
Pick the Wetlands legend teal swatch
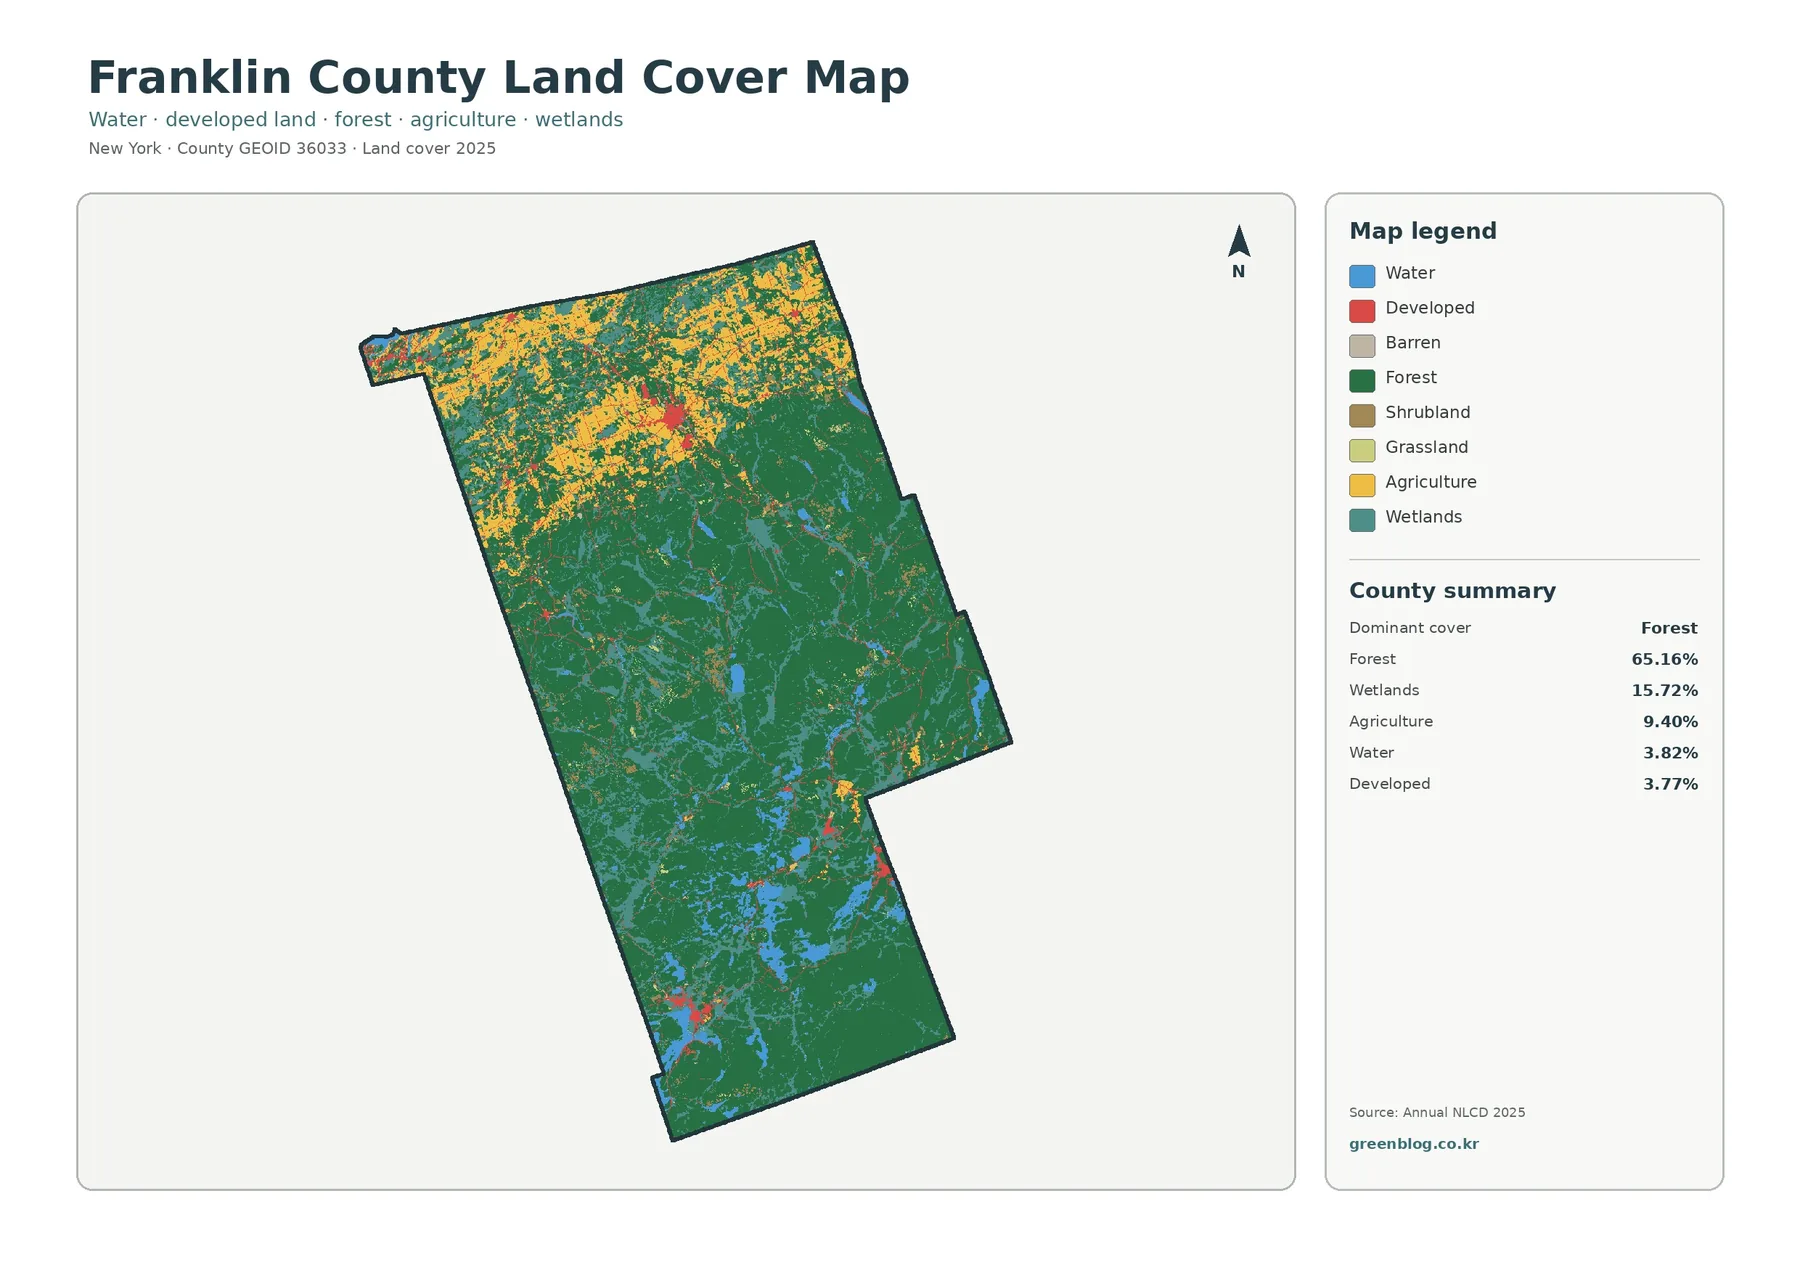1362,520
